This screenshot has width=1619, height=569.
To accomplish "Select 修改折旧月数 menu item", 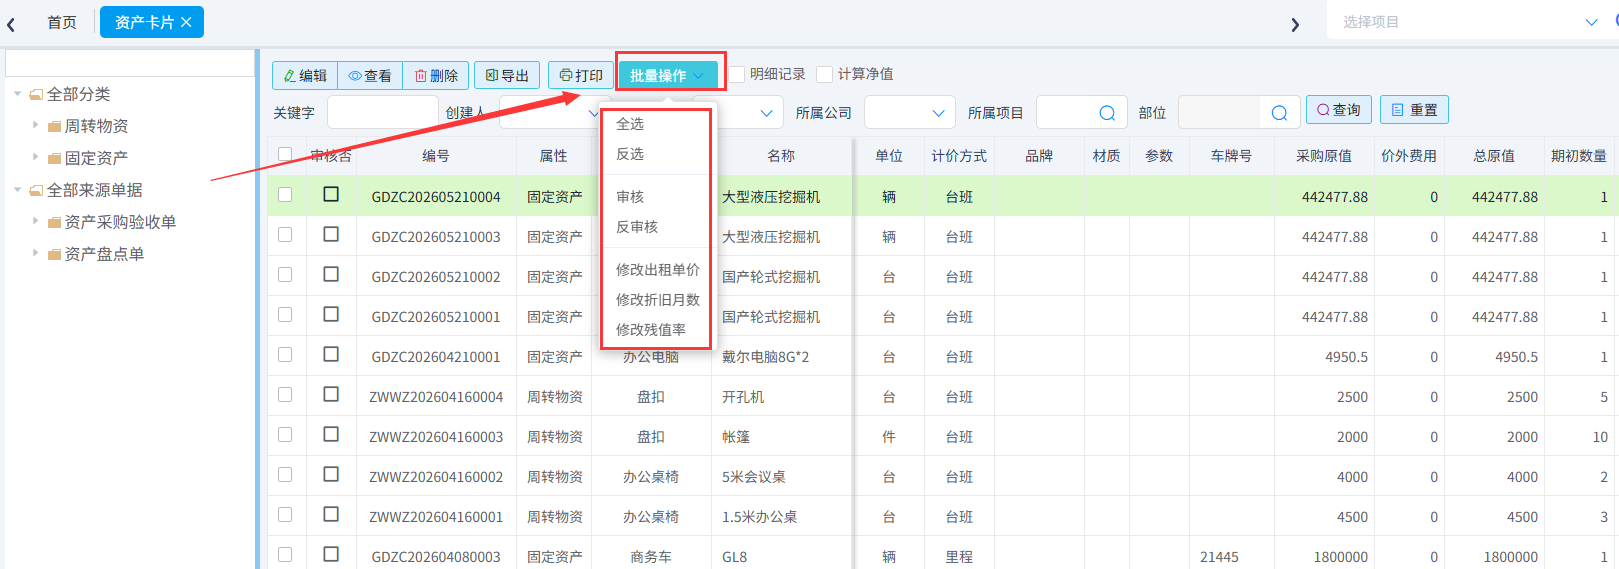I will 658,300.
